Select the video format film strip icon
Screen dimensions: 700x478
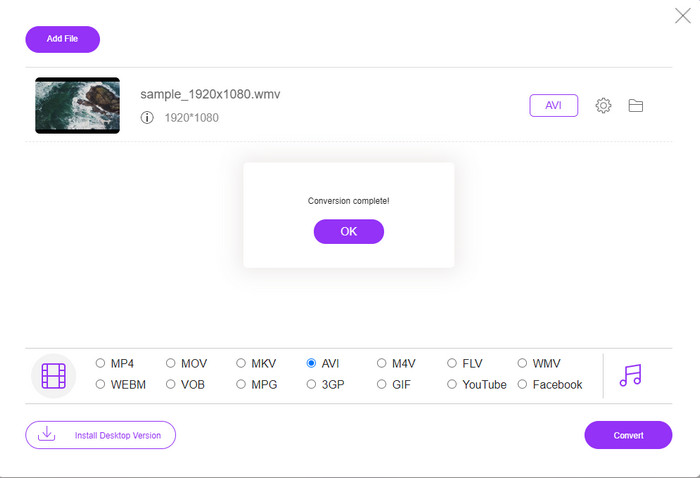coord(54,376)
